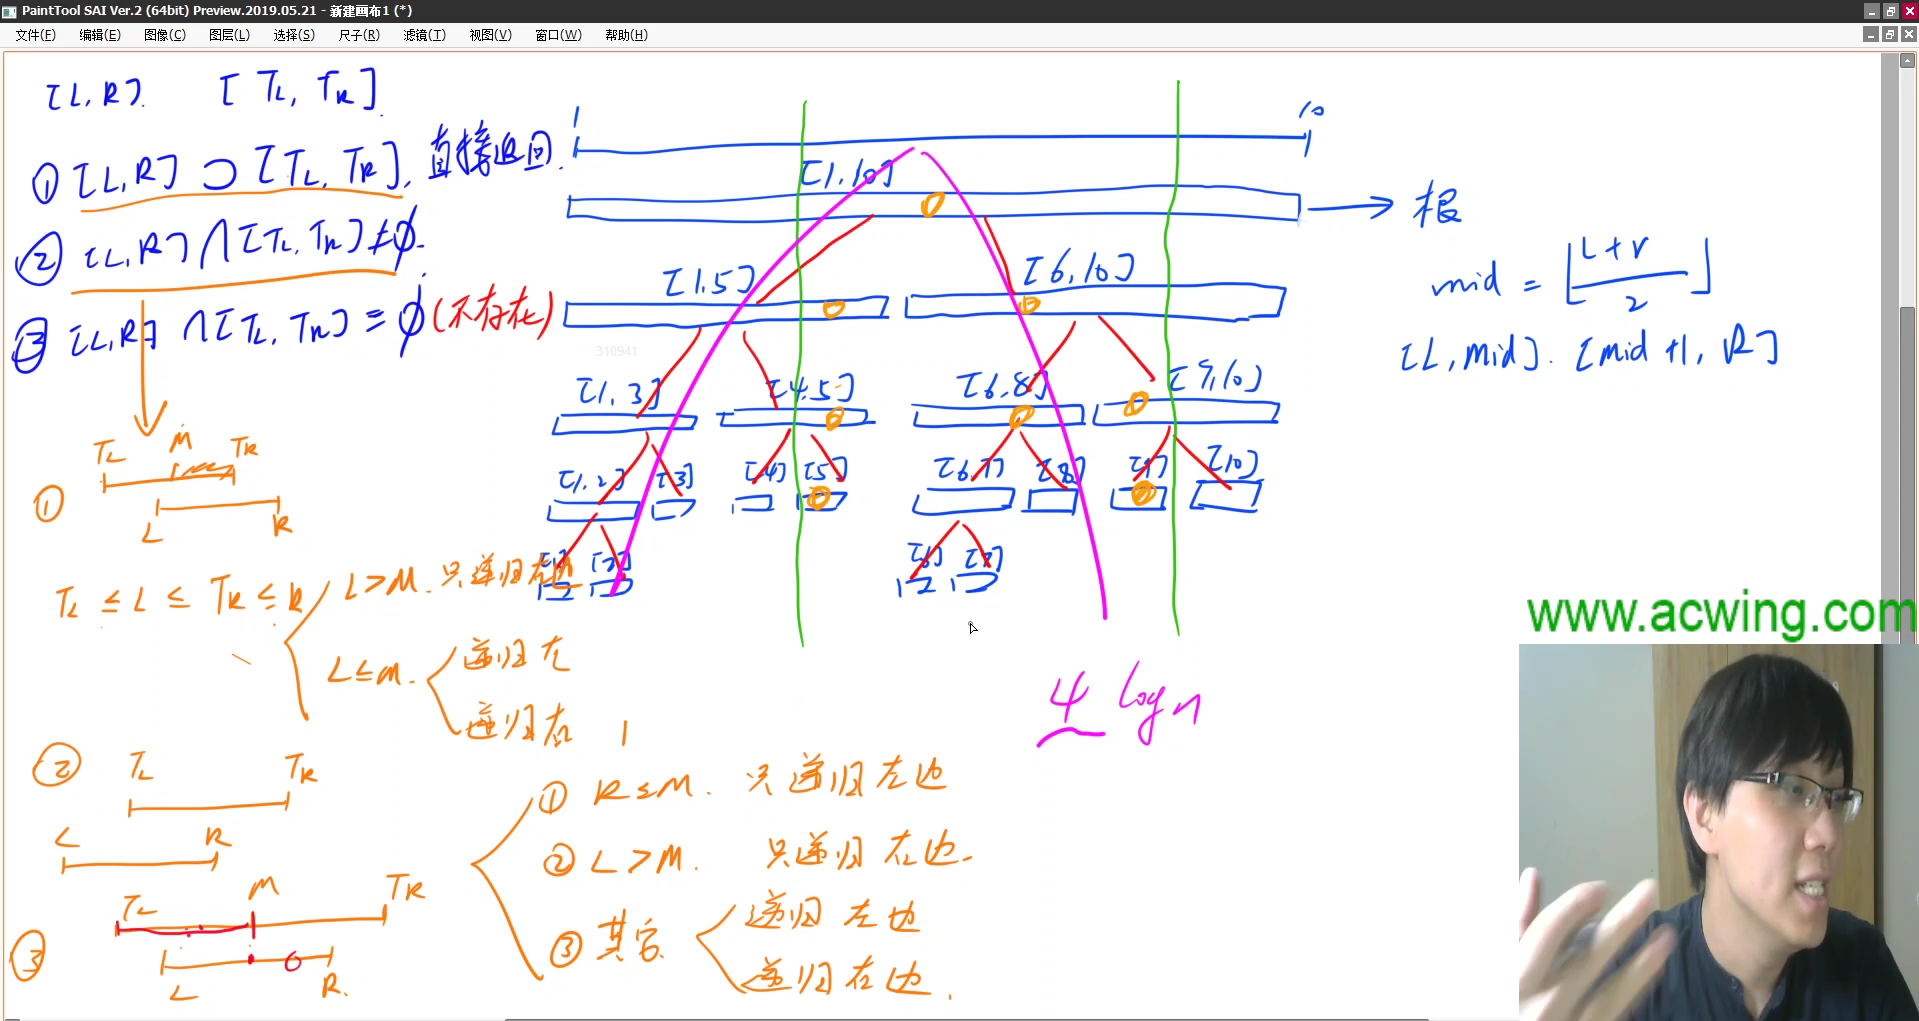
Task: Open the 选择(S) selection menu
Action: [x=294, y=35]
